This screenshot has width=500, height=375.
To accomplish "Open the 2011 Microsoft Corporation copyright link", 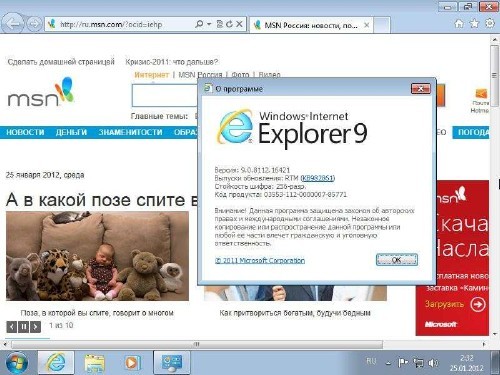I will click(260, 260).
